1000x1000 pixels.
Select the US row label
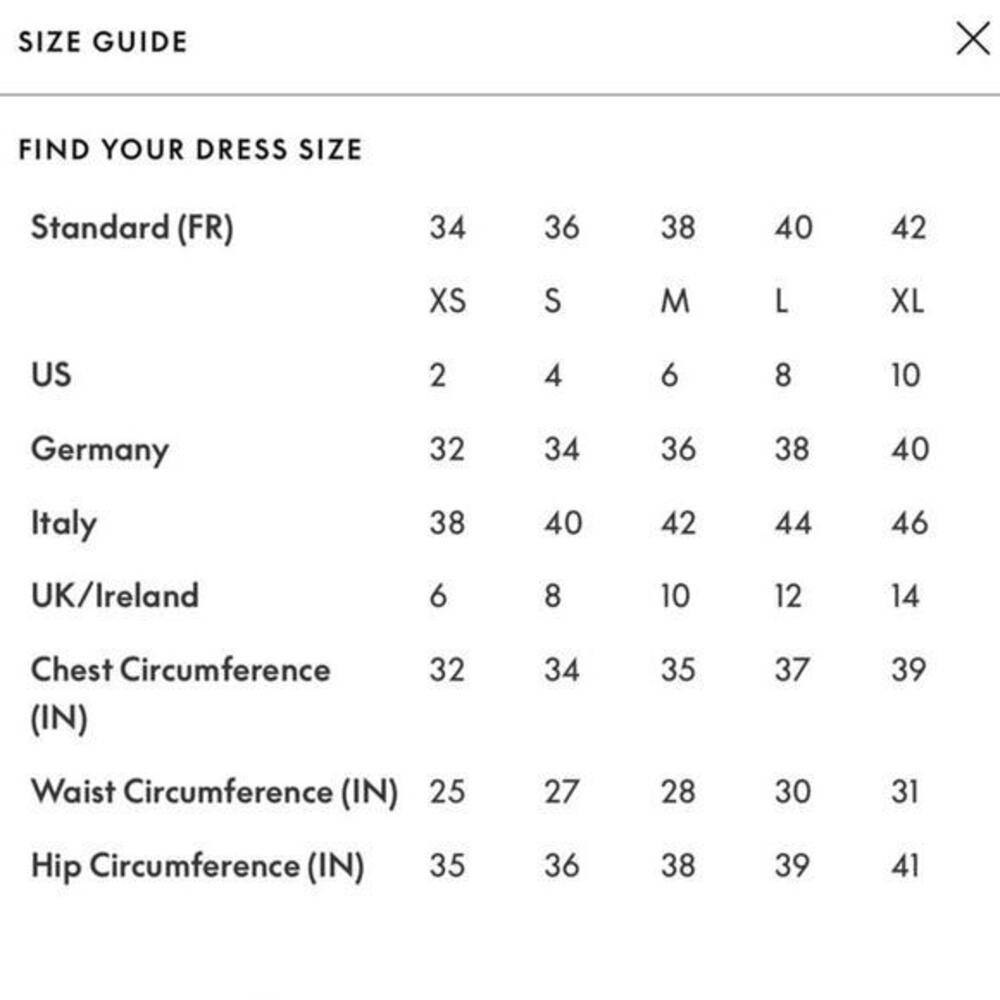51,374
